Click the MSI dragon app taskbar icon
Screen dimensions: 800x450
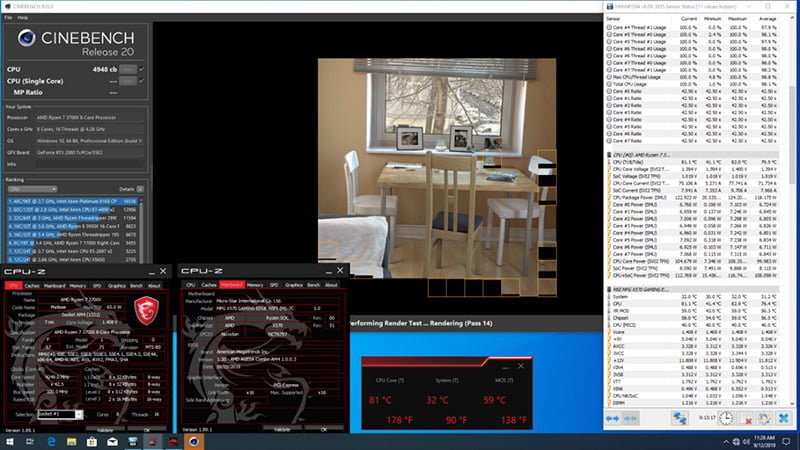173,442
